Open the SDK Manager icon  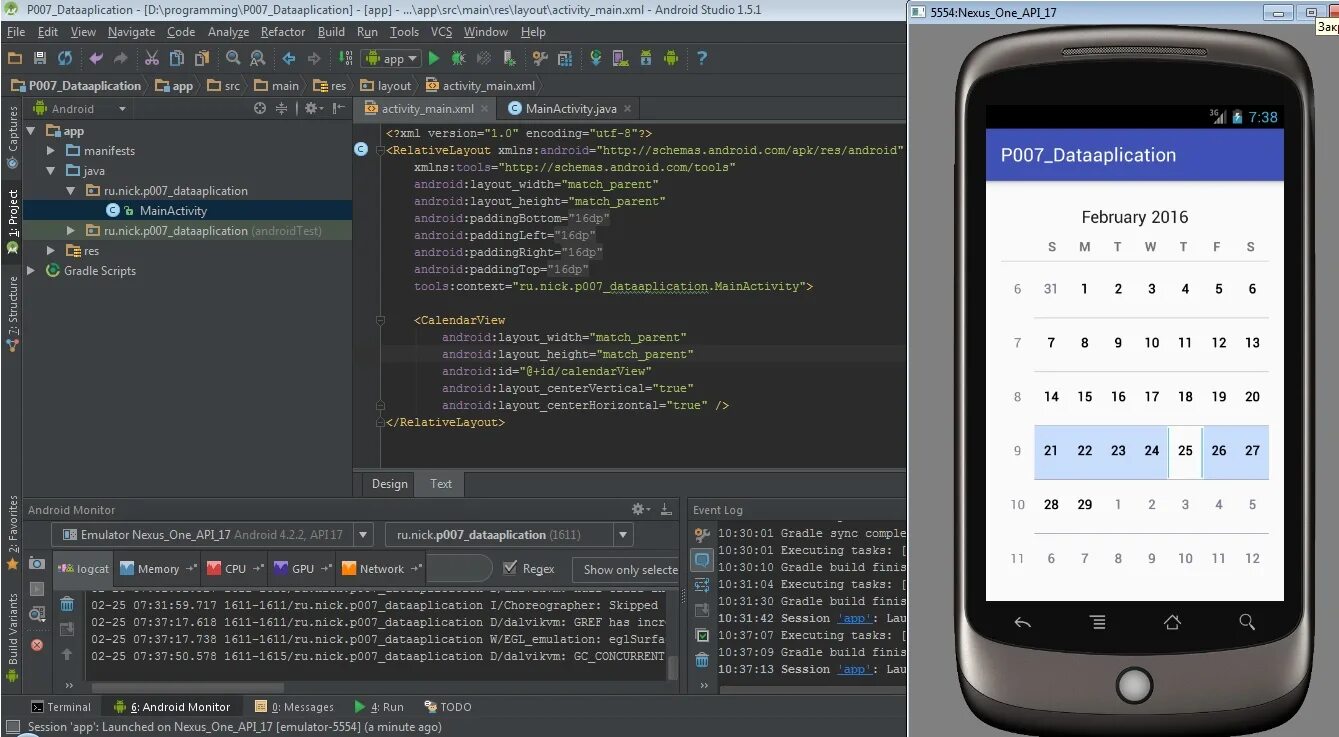[645, 59]
